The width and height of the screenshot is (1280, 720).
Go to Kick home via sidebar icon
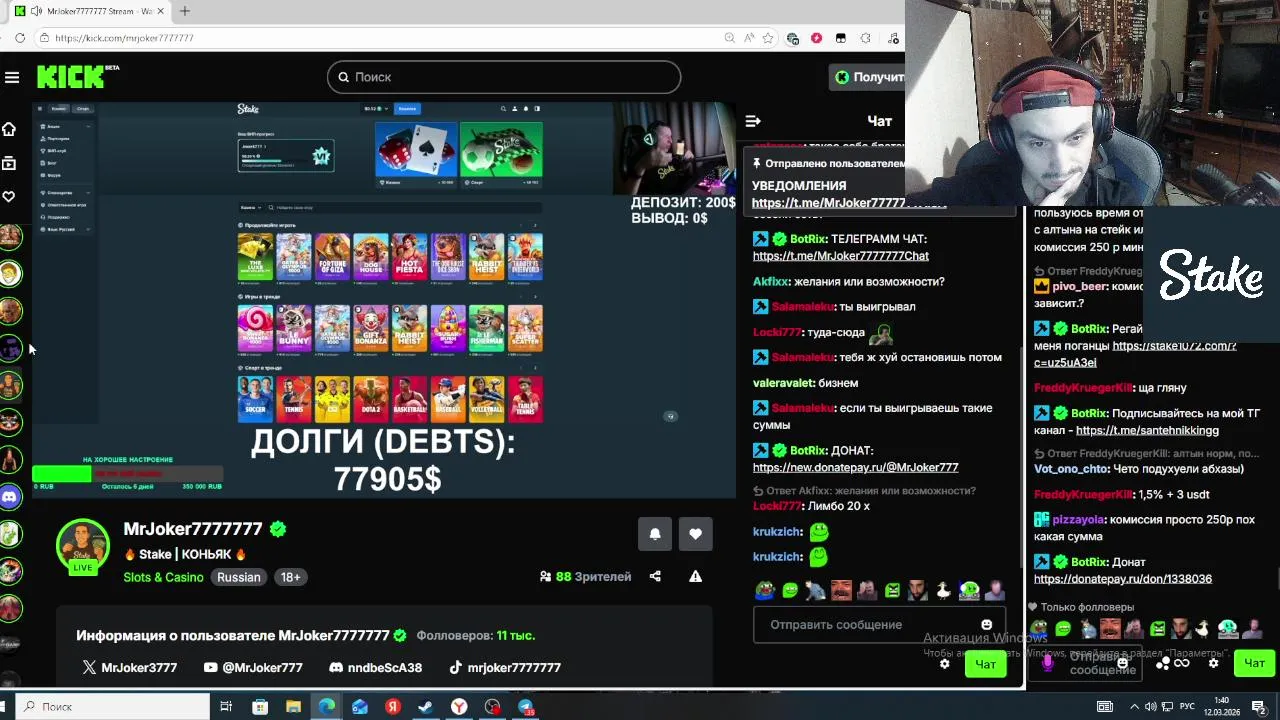pyautogui.click(x=9, y=129)
